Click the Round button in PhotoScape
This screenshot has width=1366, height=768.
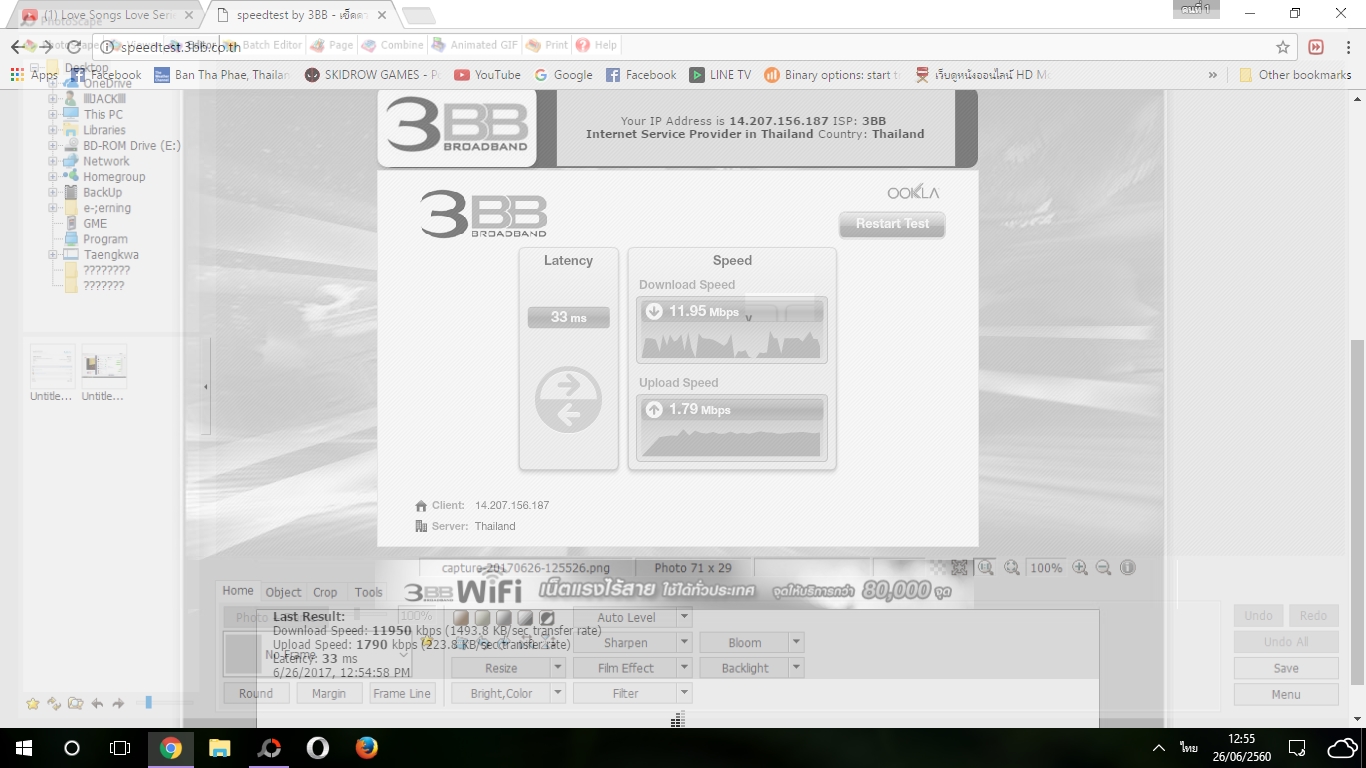tap(256, 693)
